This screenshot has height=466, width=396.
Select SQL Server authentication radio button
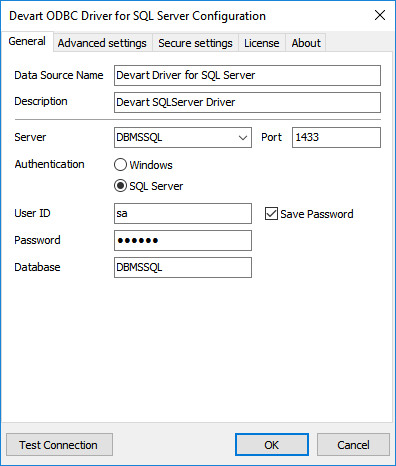click(120, 186)
